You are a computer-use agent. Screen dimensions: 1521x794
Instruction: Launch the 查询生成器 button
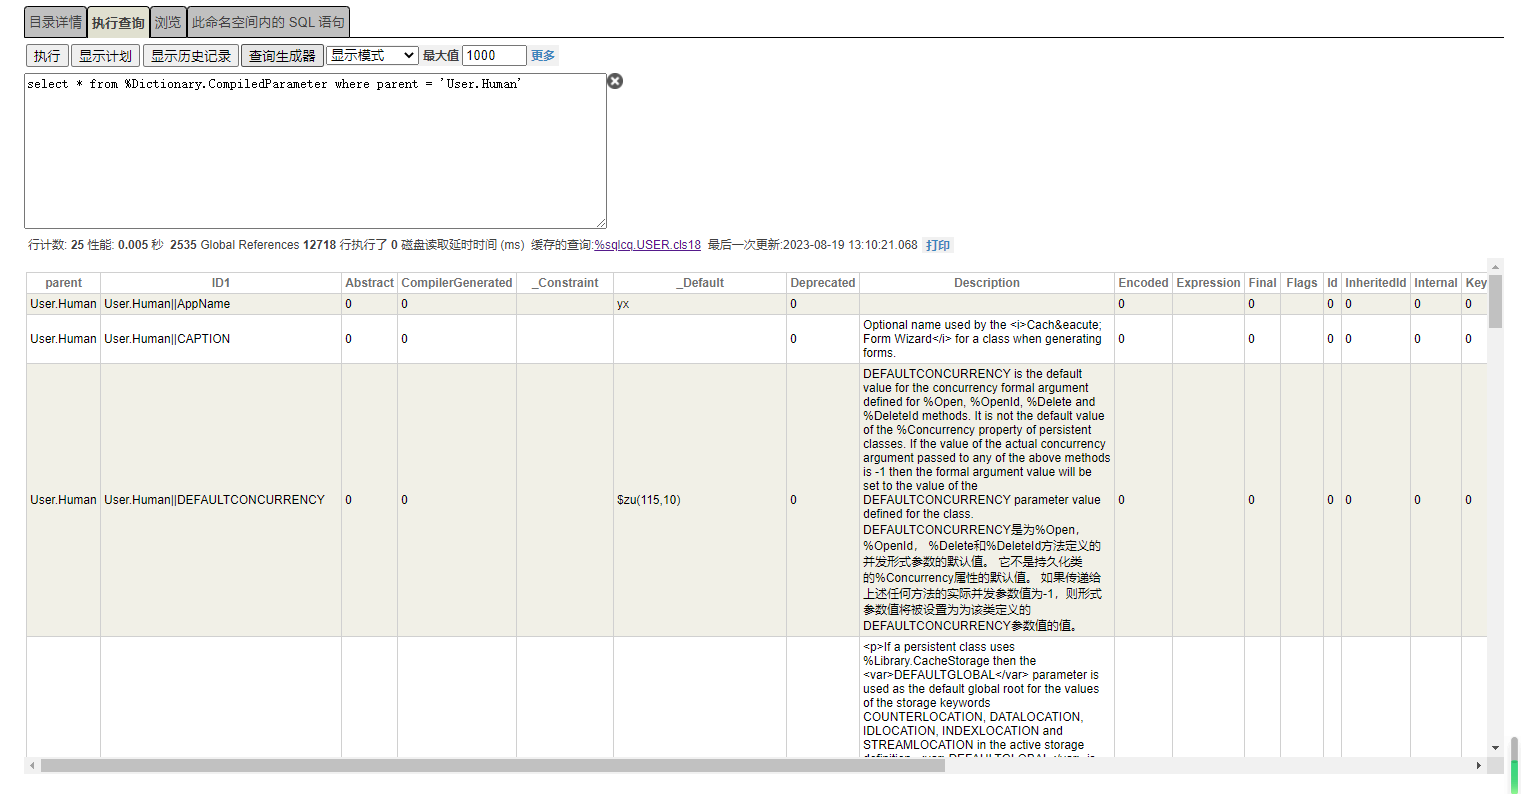pos(282,56)
